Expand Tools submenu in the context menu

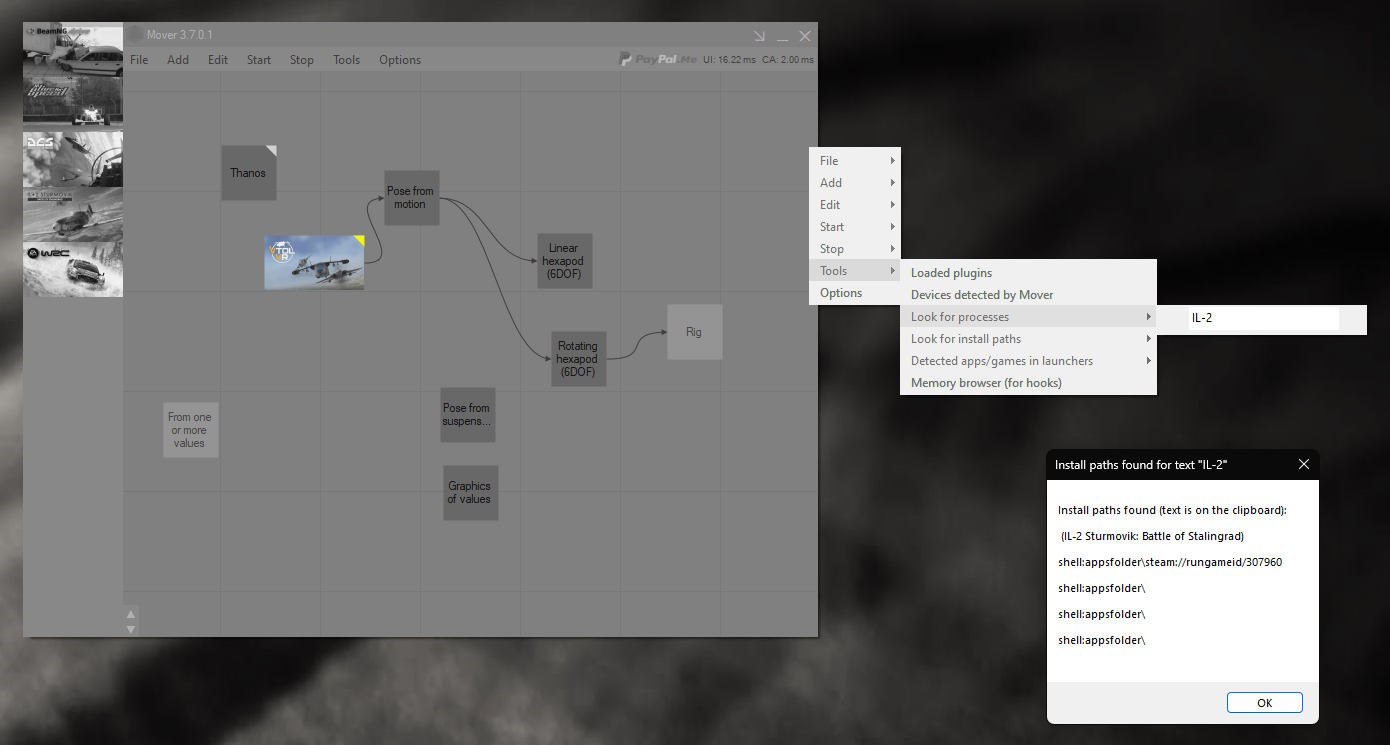pos(855,271)
